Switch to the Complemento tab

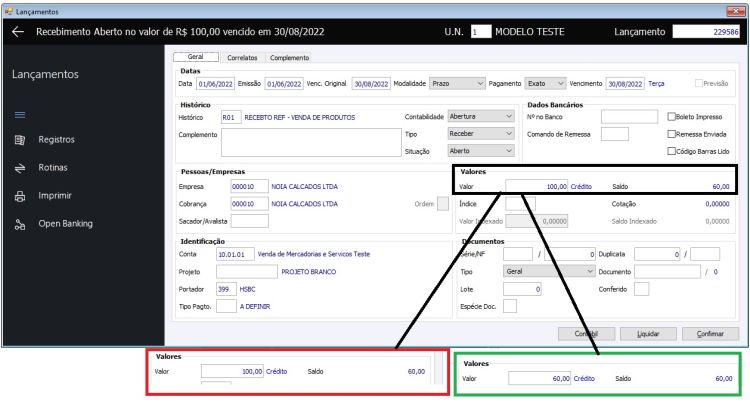(x=289, y=57)
